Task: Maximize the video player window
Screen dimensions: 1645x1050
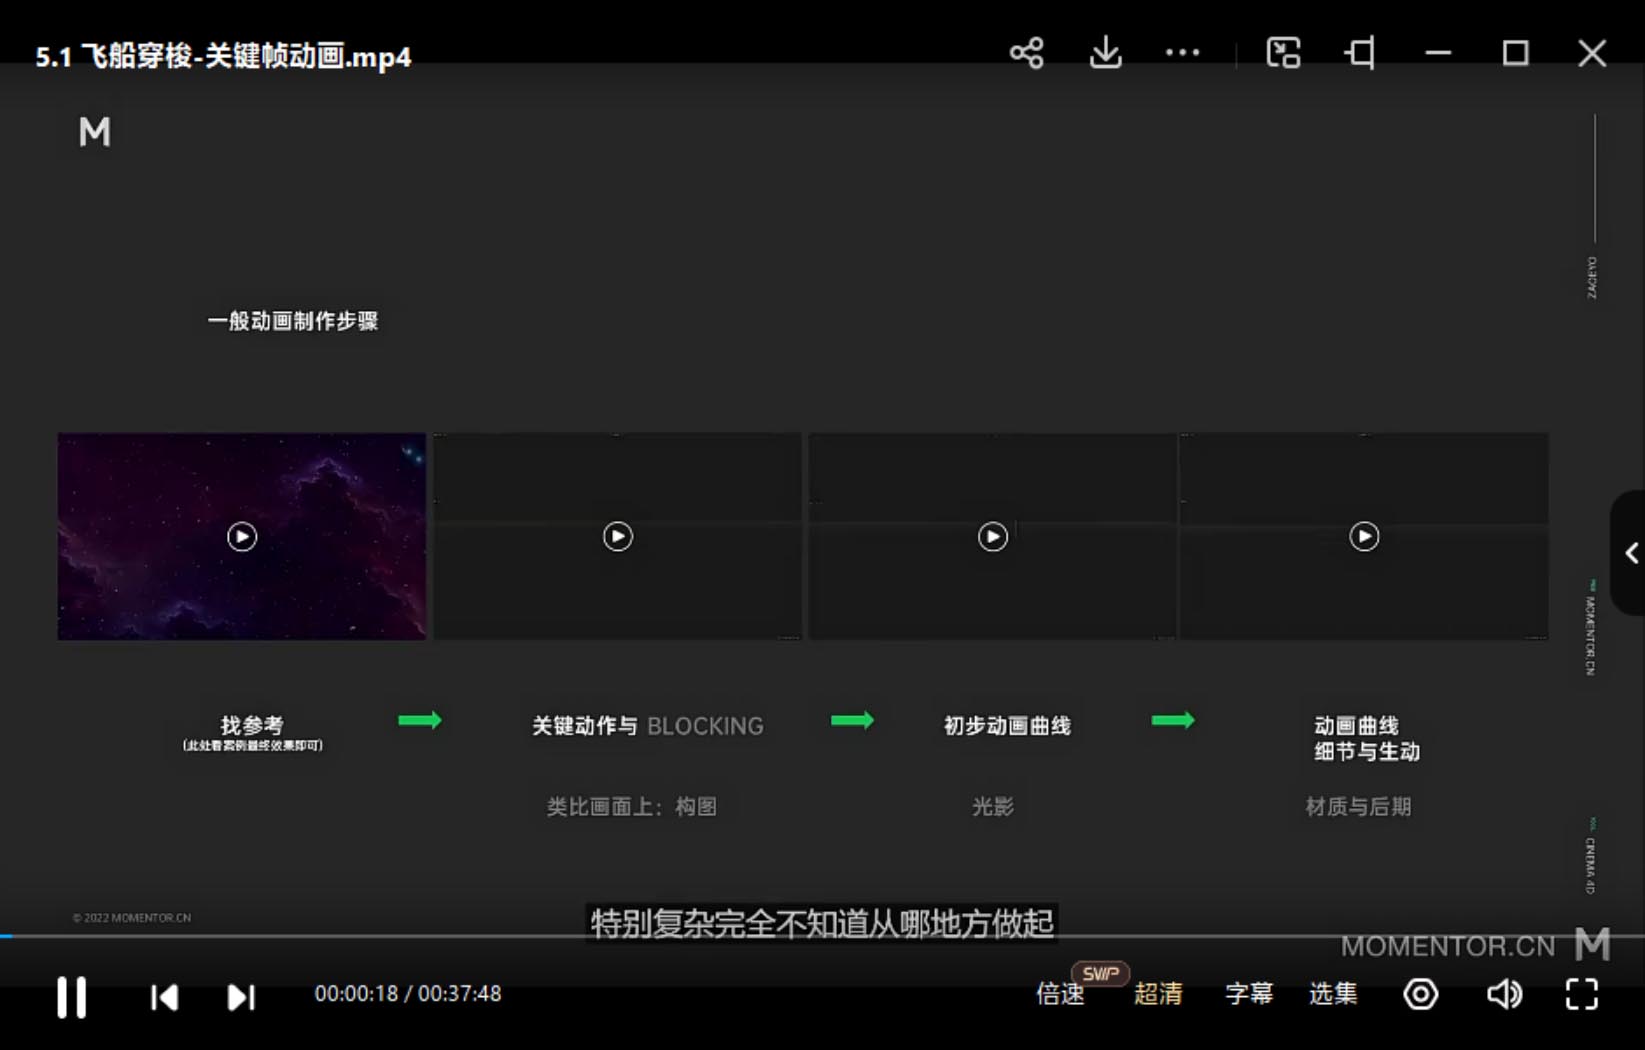Action: (1515, 53)
